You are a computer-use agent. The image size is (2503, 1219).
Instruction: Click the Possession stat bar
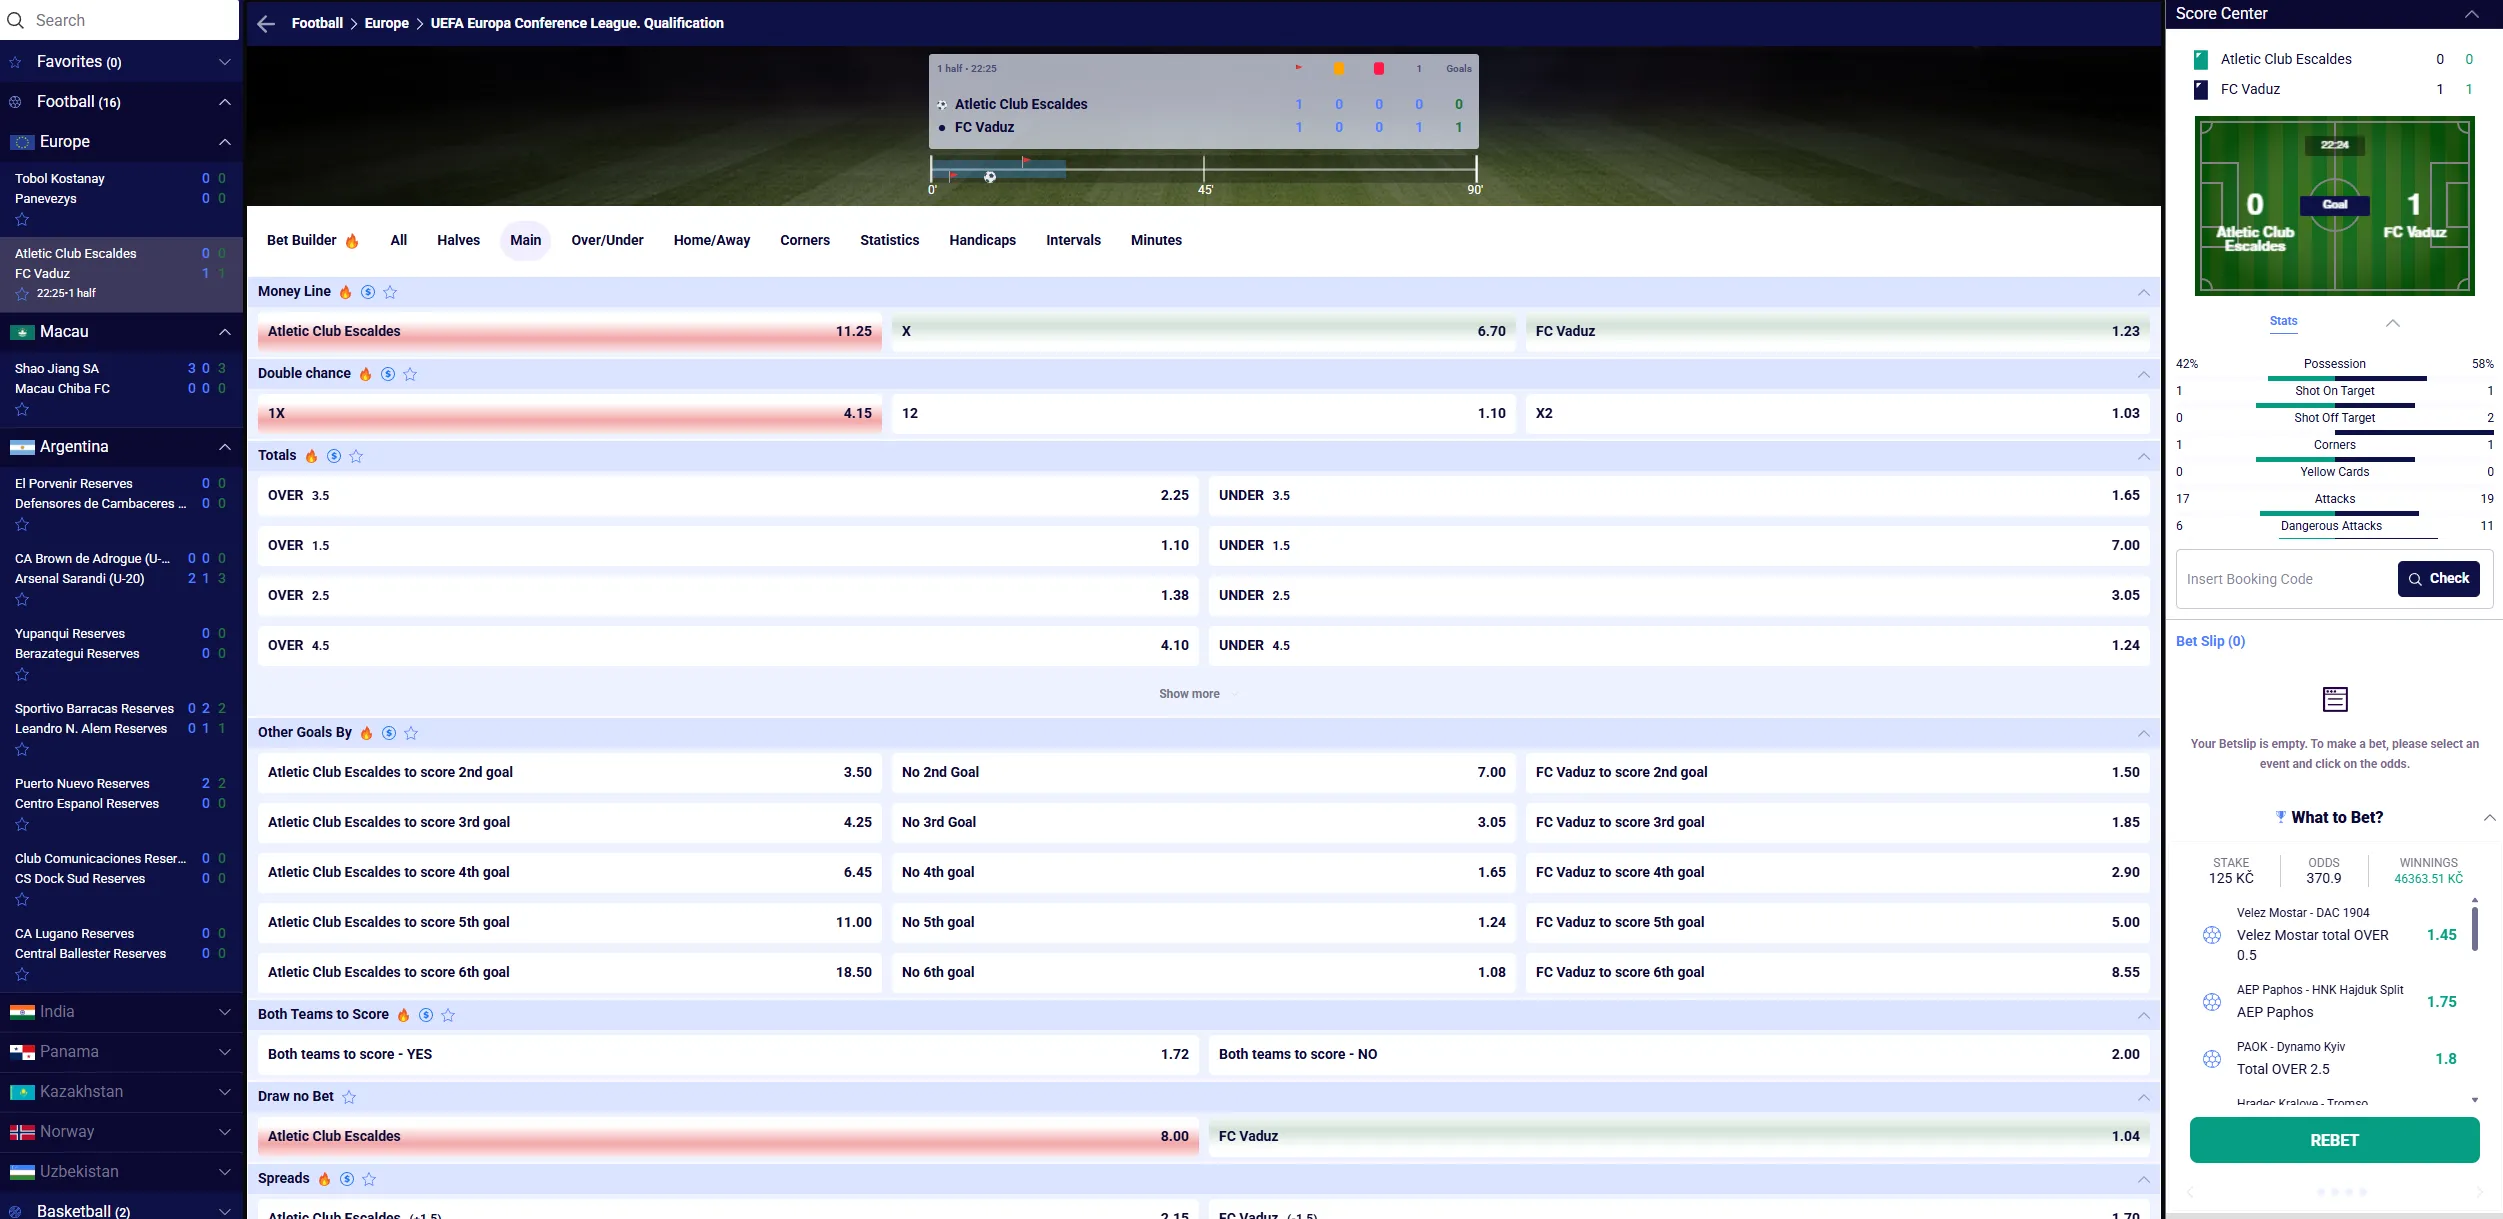click(2335, 378)
